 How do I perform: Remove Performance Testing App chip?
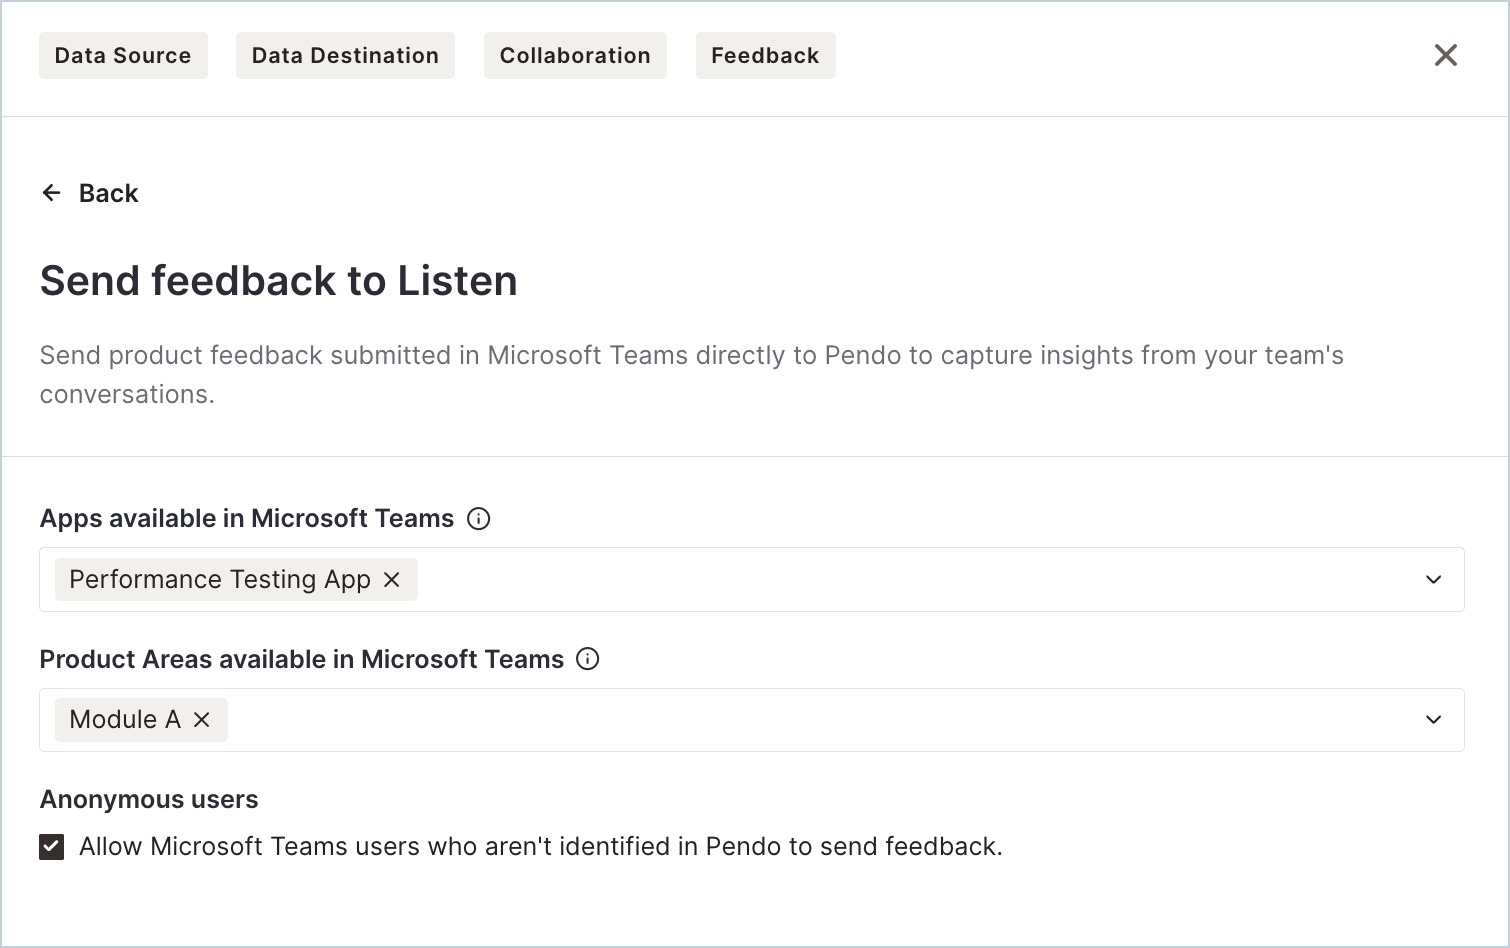click(x=392, y=580)
